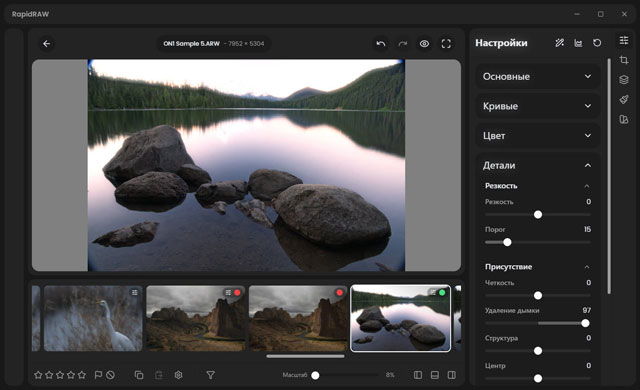This screenshot has width=640, height=390.
Task: Open the layers masks panel
Action: click(x=624, y=80)
